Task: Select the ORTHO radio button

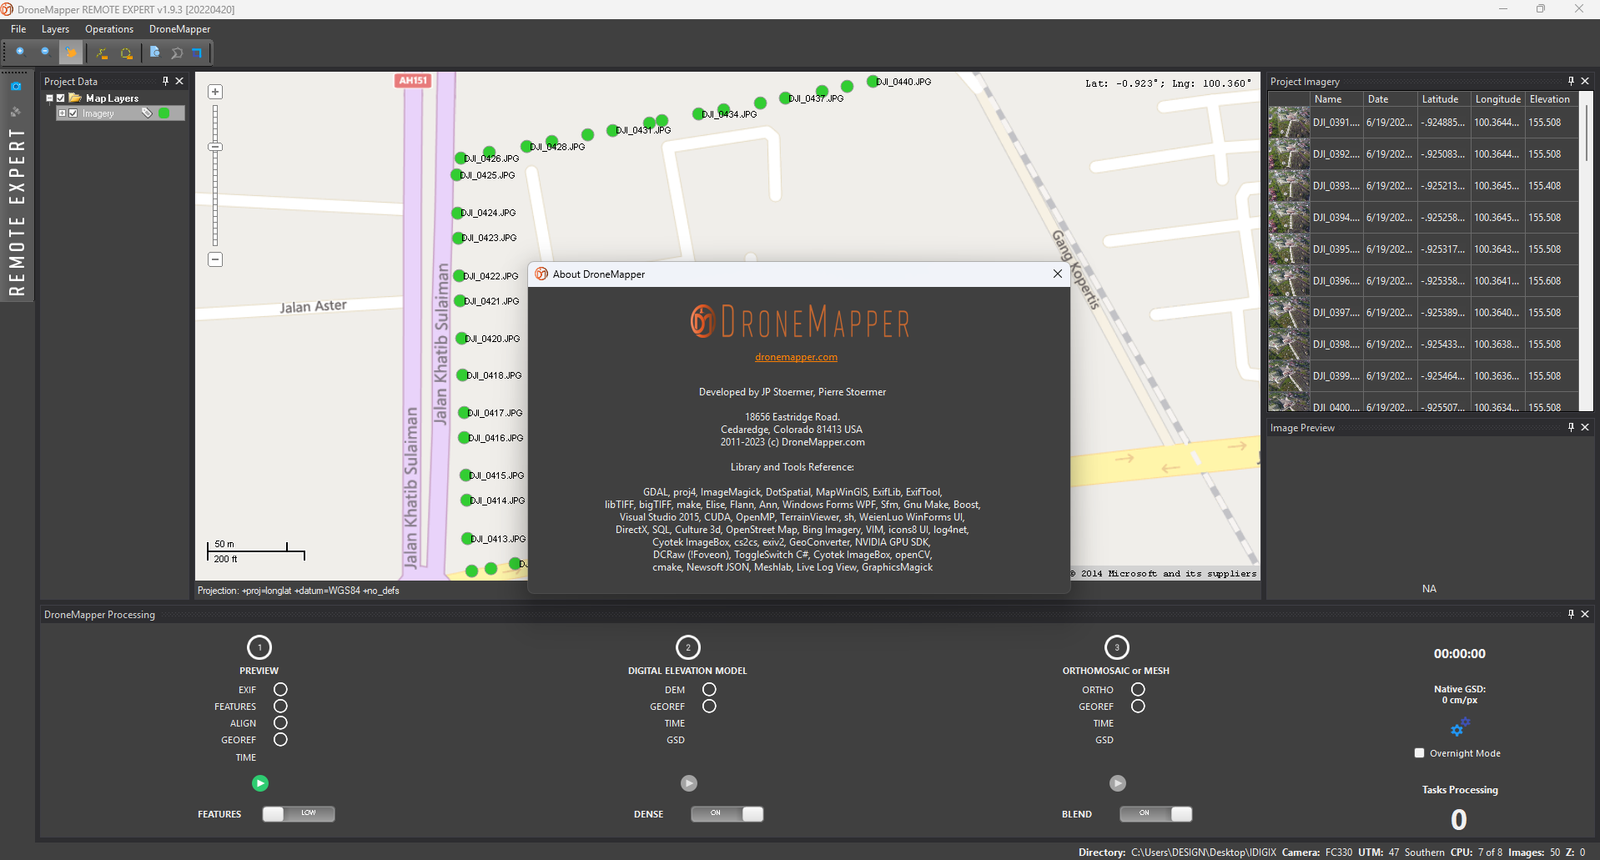Action: (x=1138, y=689)
